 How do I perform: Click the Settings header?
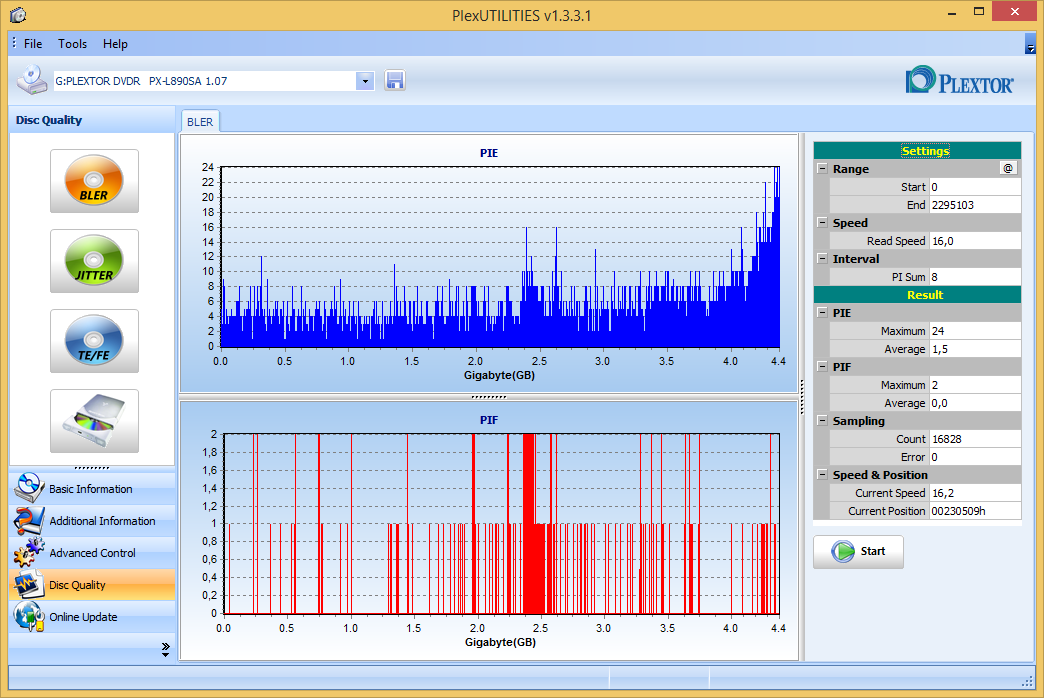(x=917, y=151)
